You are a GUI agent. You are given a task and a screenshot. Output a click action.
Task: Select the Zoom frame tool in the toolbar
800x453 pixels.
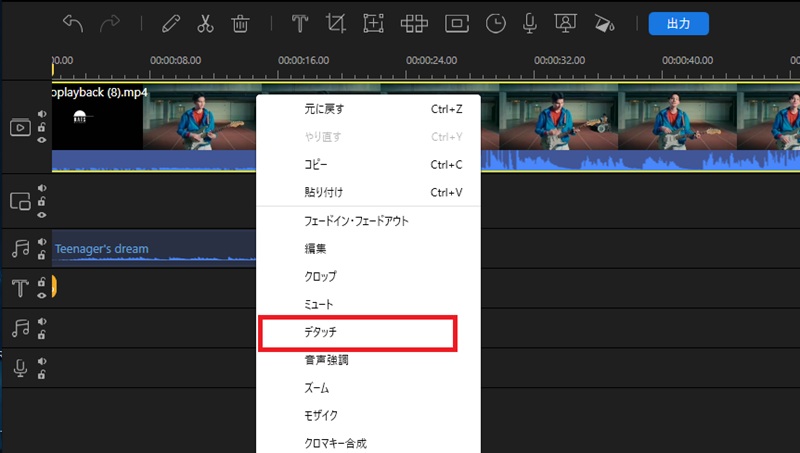point(373,23)
